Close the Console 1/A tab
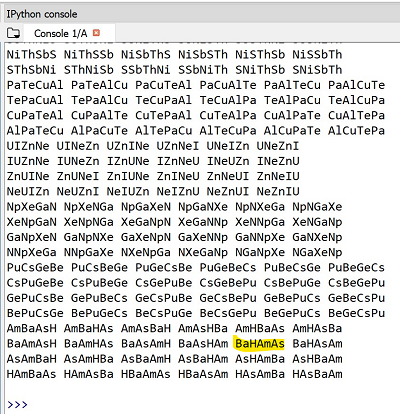Screen dimensions: 400x414 click(x=96, y=33)
